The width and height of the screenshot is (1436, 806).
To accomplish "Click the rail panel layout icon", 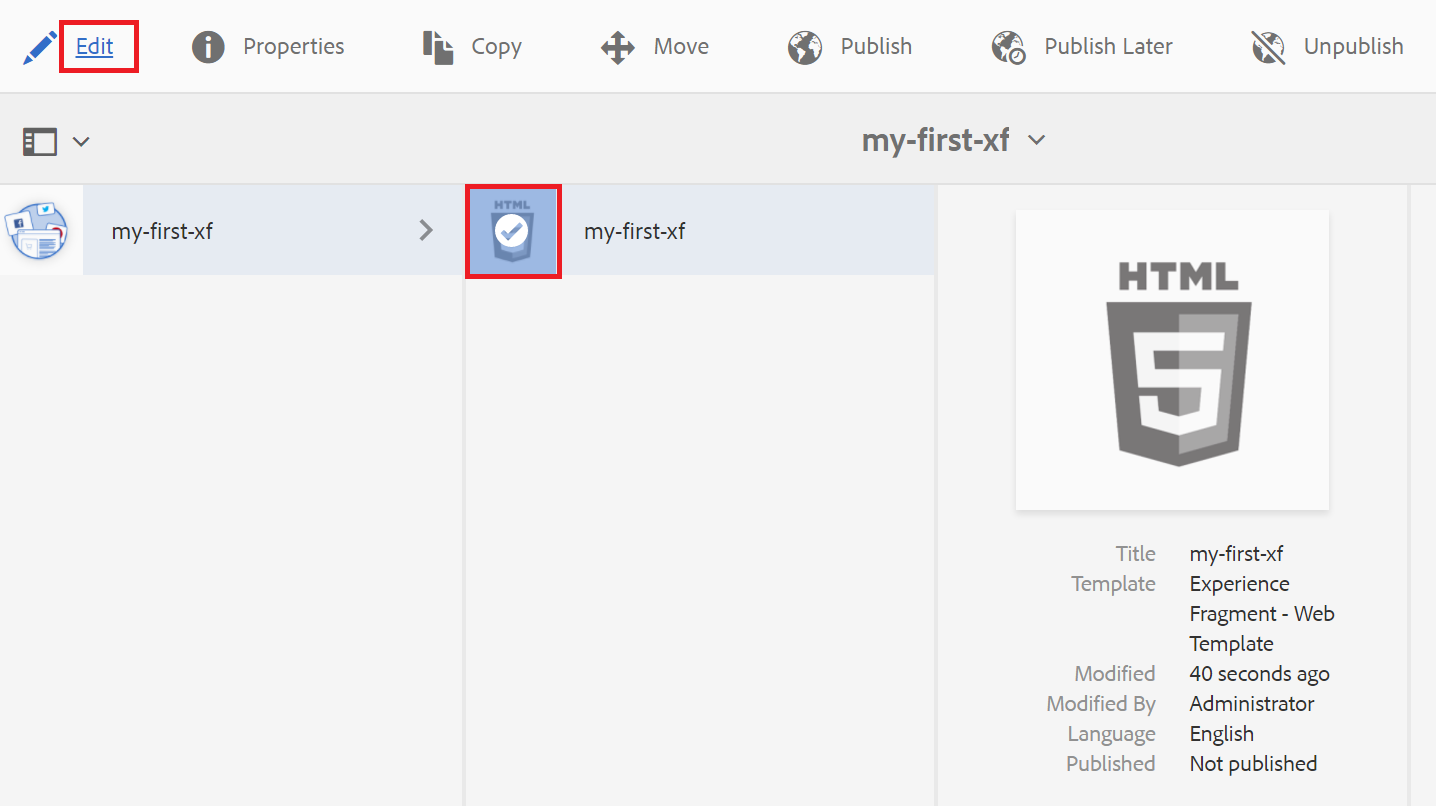I will pyautogui.click(x=40, y=142).
